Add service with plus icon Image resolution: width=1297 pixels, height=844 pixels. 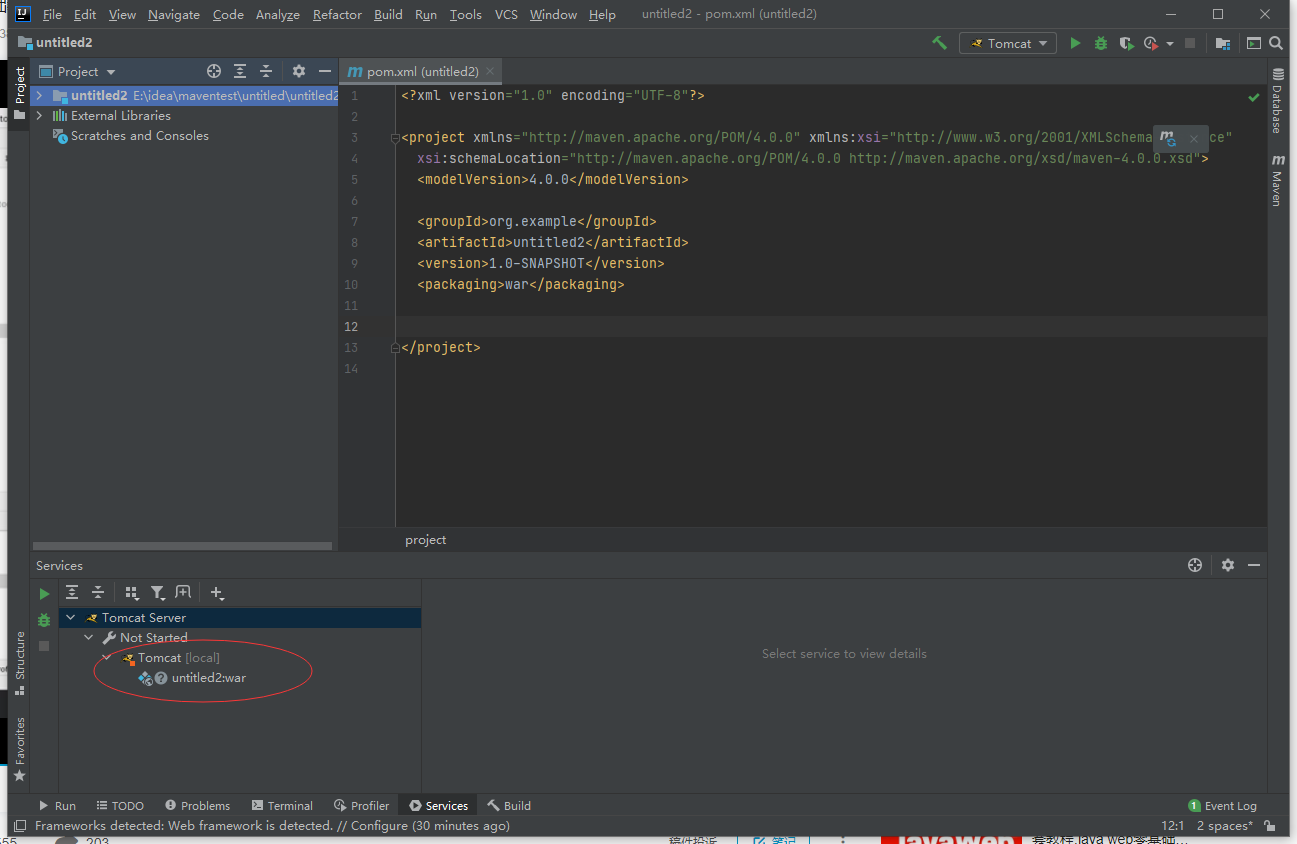pos(217,593)
